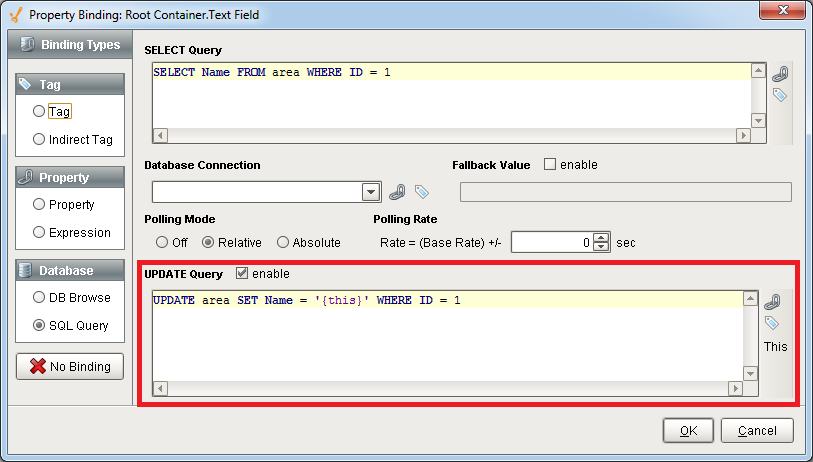Click the Cancel button
The image size is (813, 462).
click(757, 431)
